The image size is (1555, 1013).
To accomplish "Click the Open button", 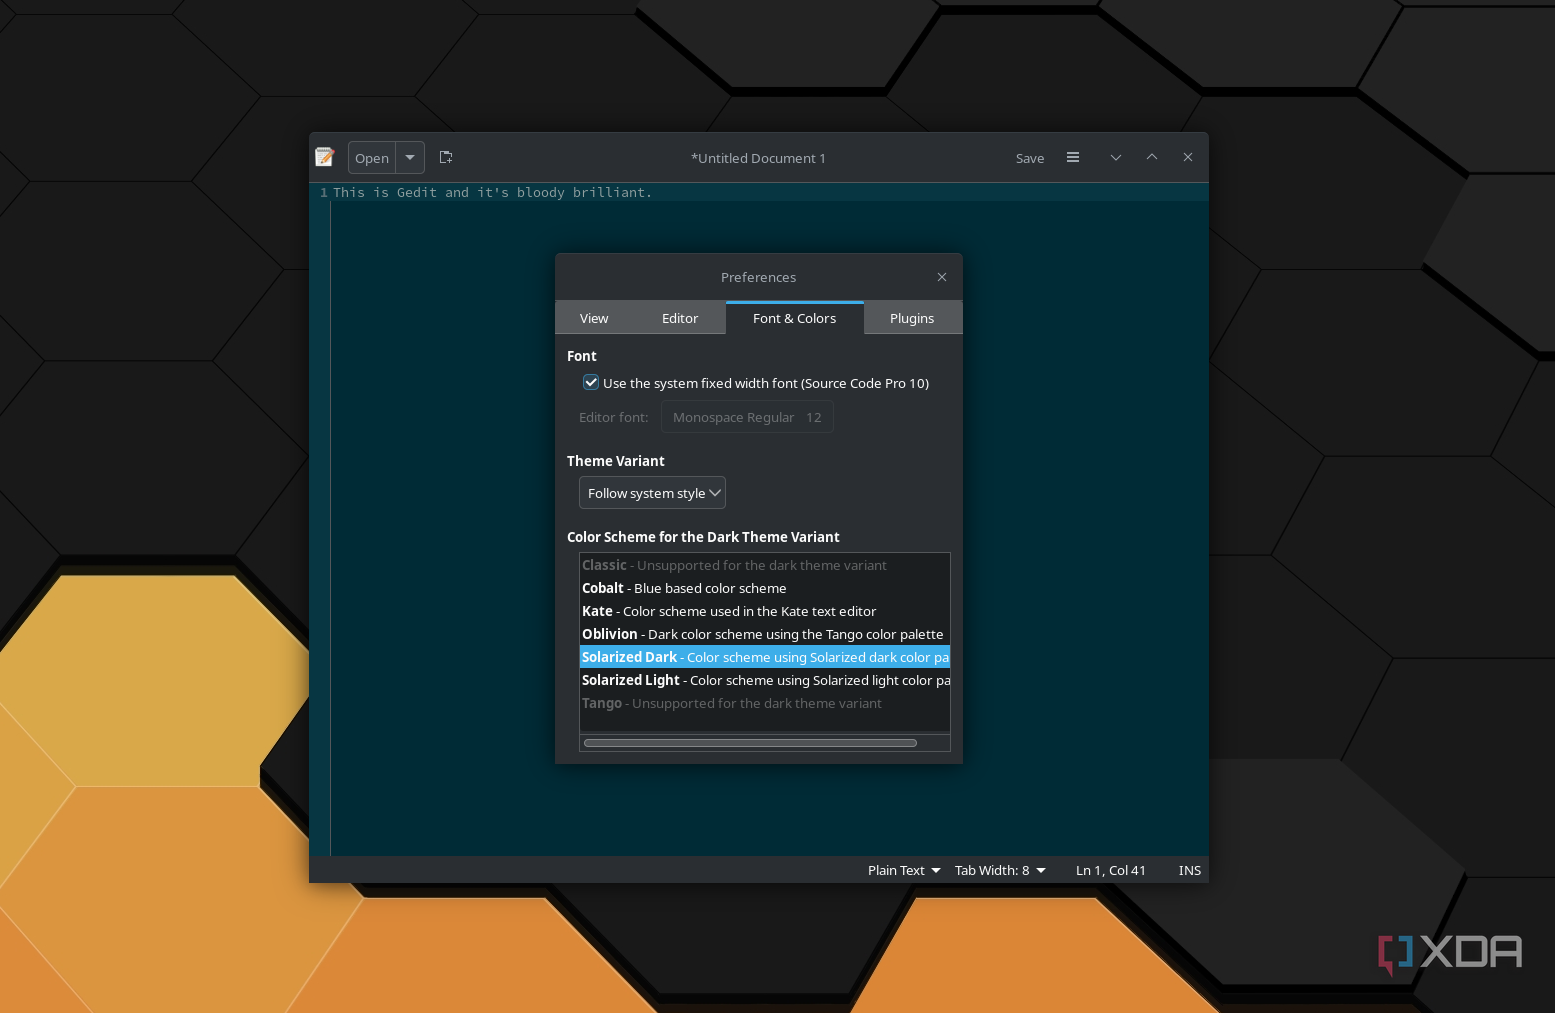I will 372,158.
